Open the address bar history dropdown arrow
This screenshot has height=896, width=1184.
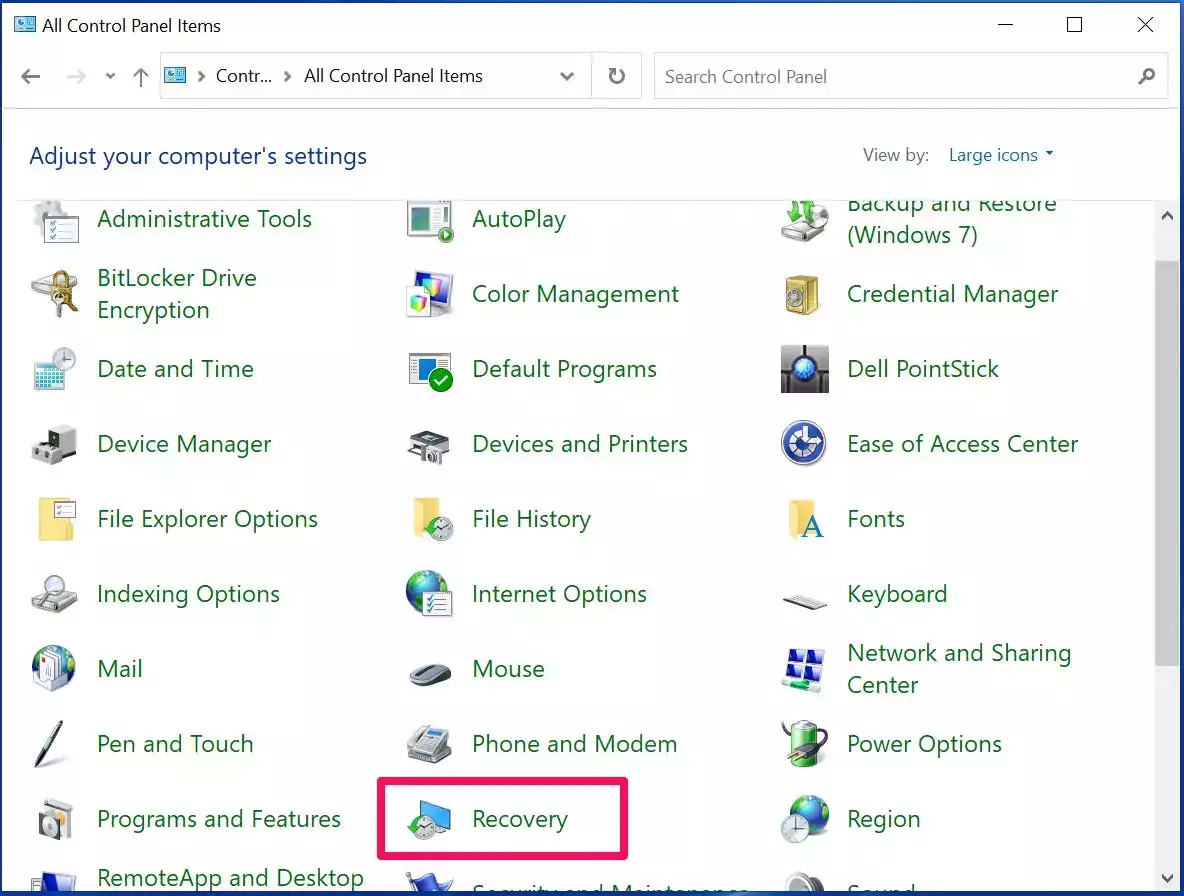tap(567, 77)
